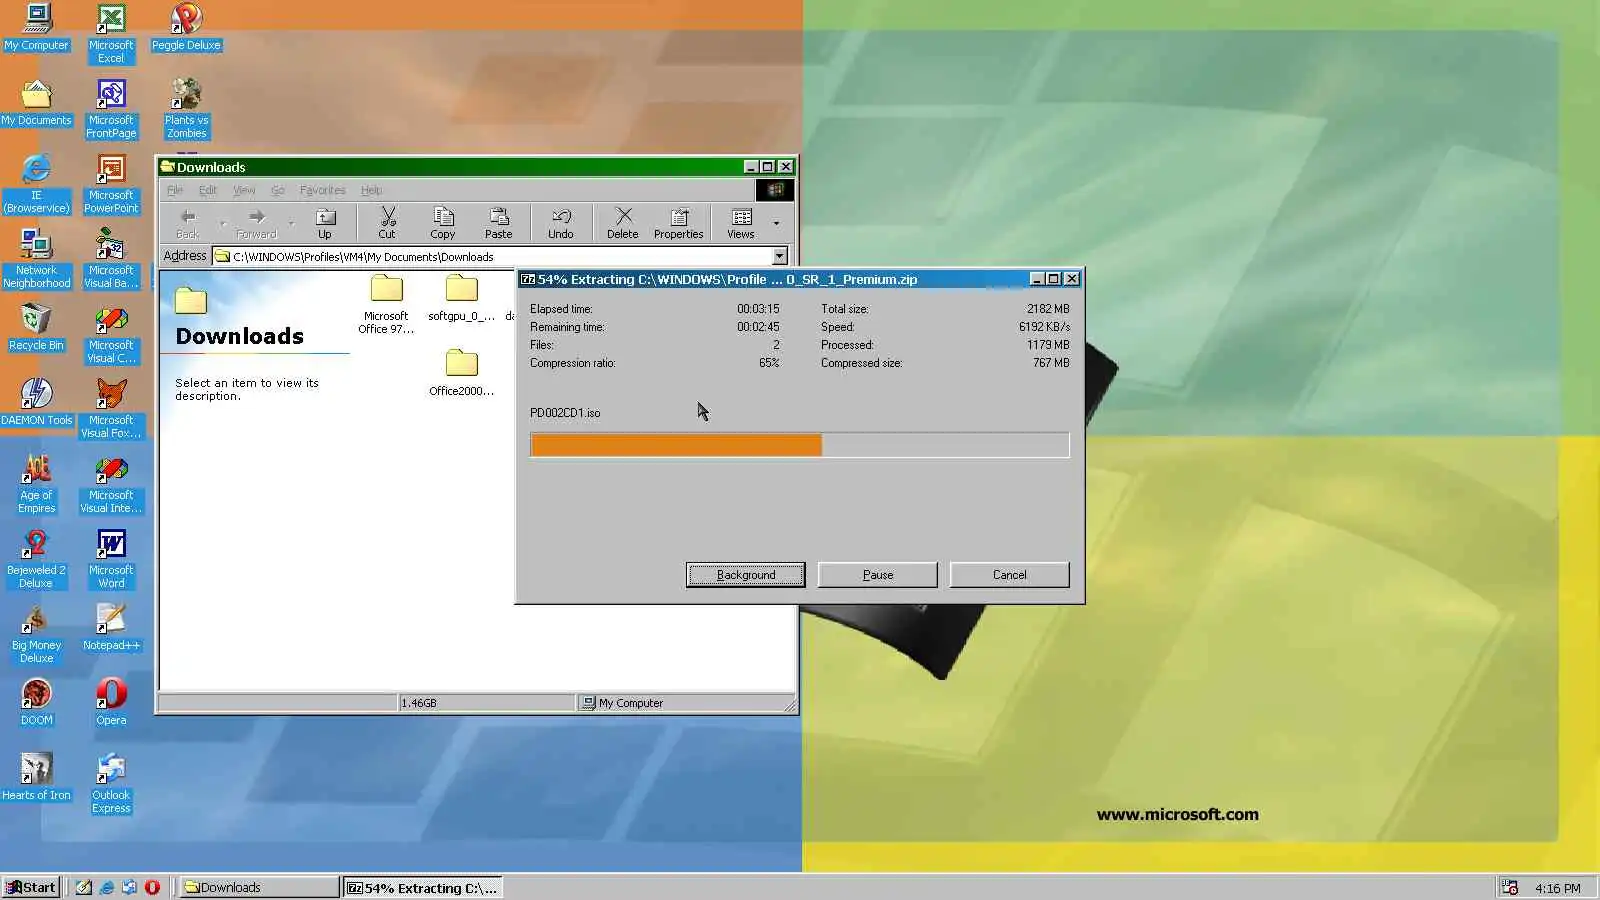Image resolution: width=1600 pixels, height=900 pixels.
Task: Open My Documents desktop folder
Action: (37, 102)
